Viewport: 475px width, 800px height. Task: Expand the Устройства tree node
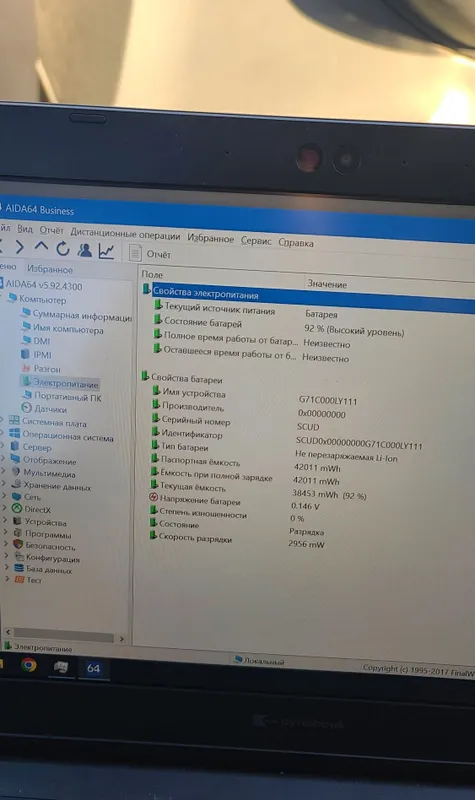tap(5, 520)
